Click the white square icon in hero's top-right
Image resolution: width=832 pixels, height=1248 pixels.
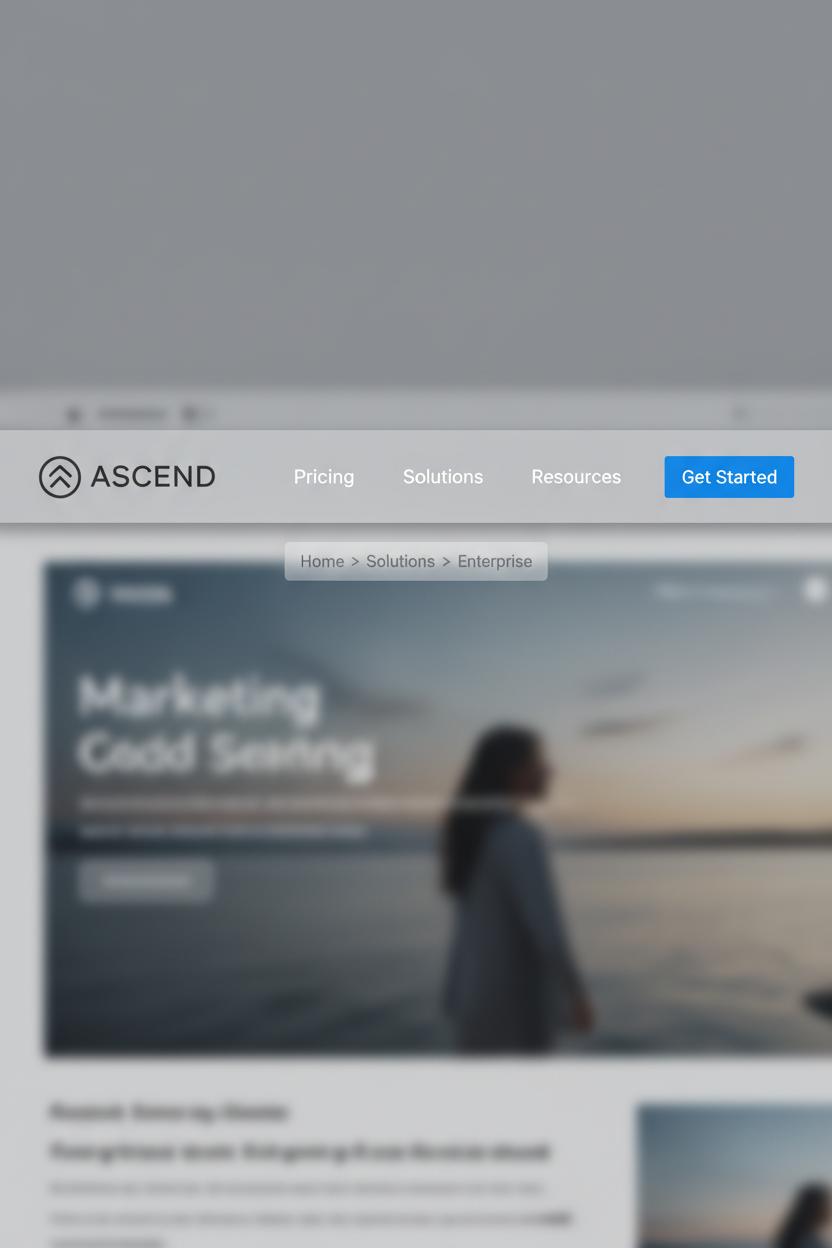[816, 591]
